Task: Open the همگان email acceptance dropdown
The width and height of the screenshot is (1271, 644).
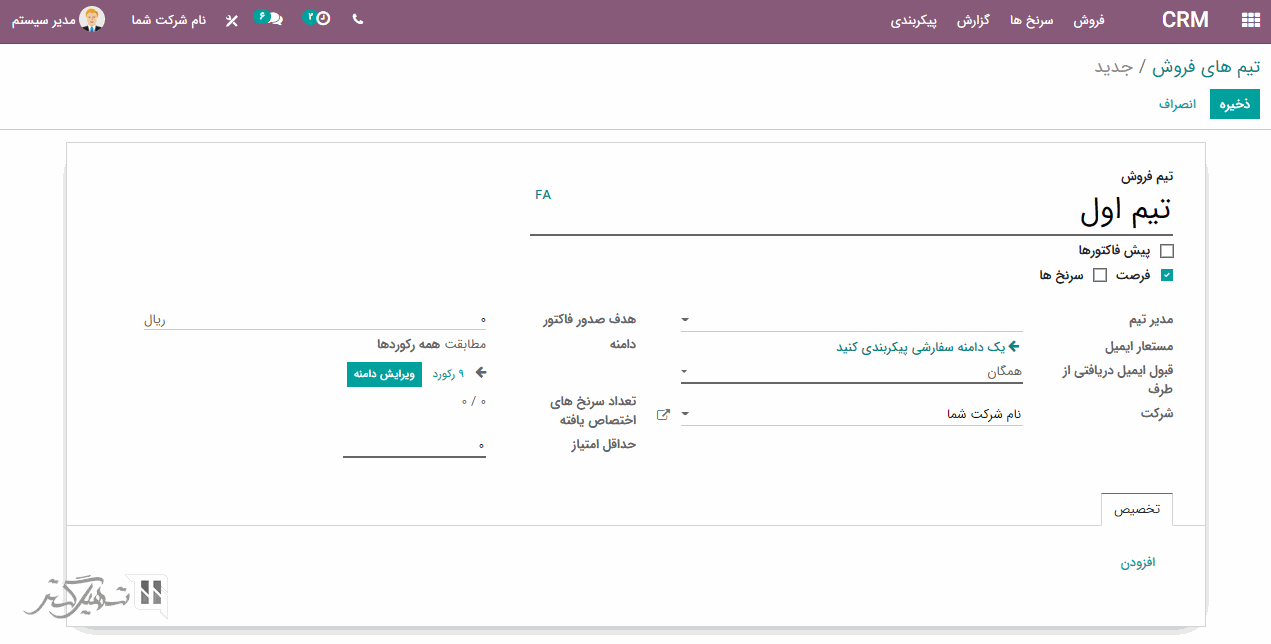Action: click(684, 370)
